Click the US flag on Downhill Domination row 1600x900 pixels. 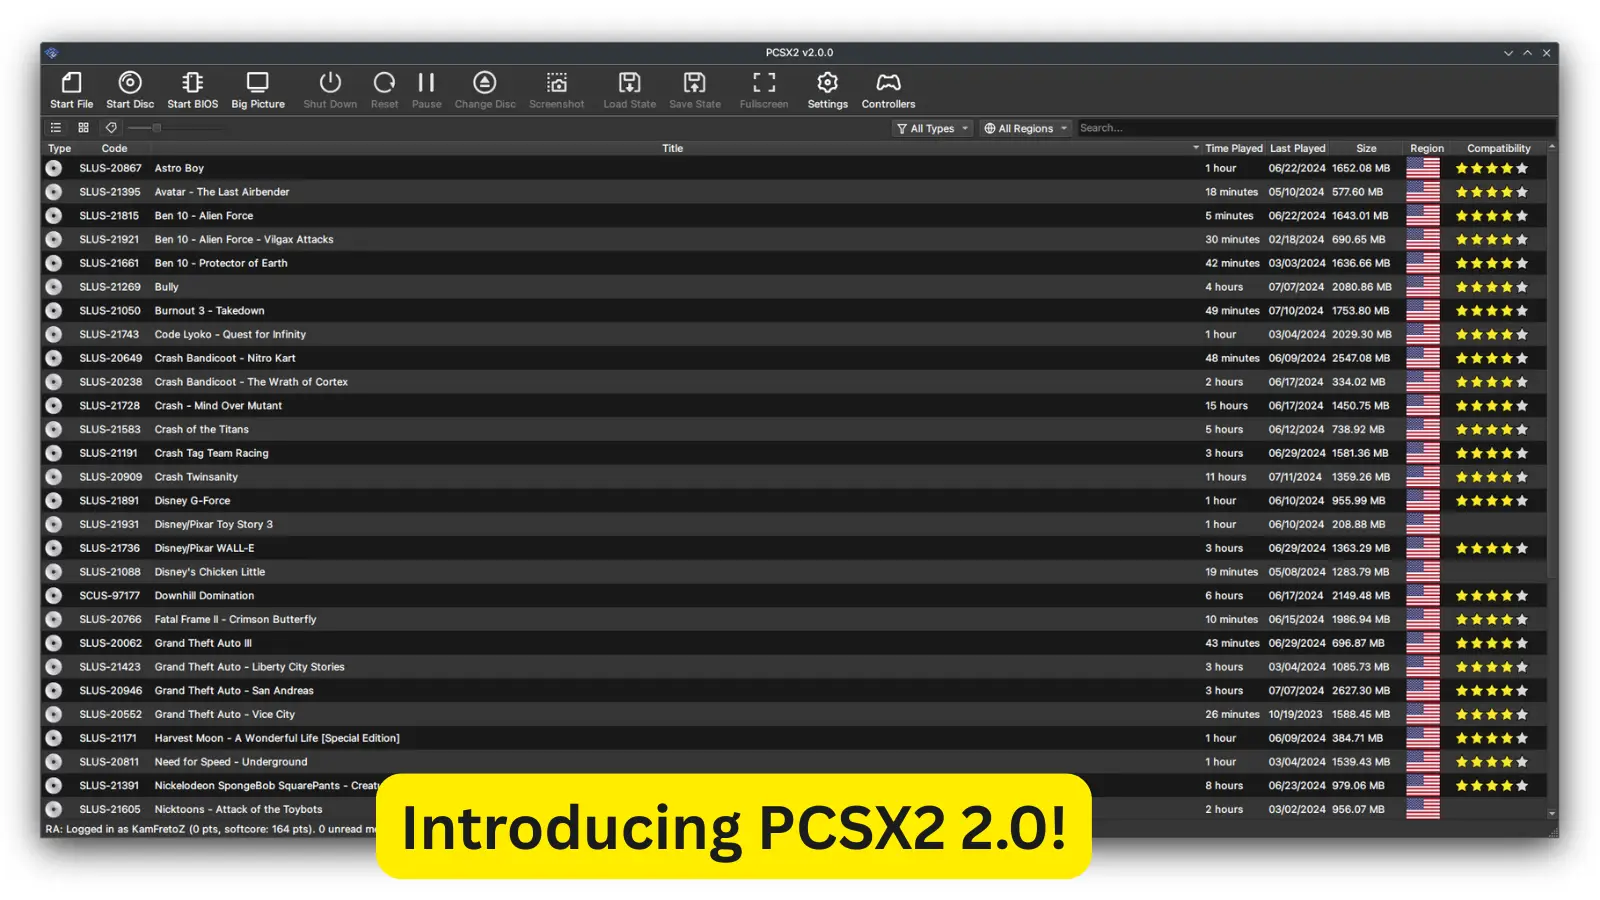click(1422, 595)
